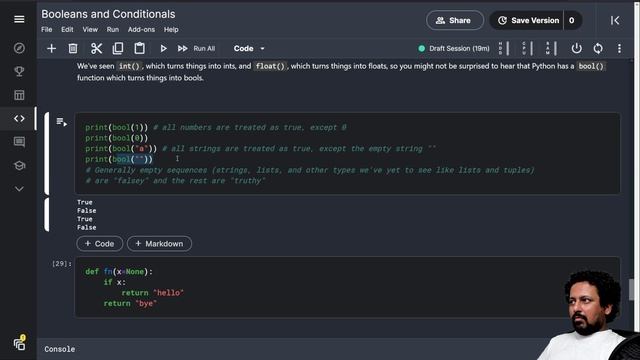Open the compass Home icon in sidebar
This screenshot has width=640, height=360.
19,48
